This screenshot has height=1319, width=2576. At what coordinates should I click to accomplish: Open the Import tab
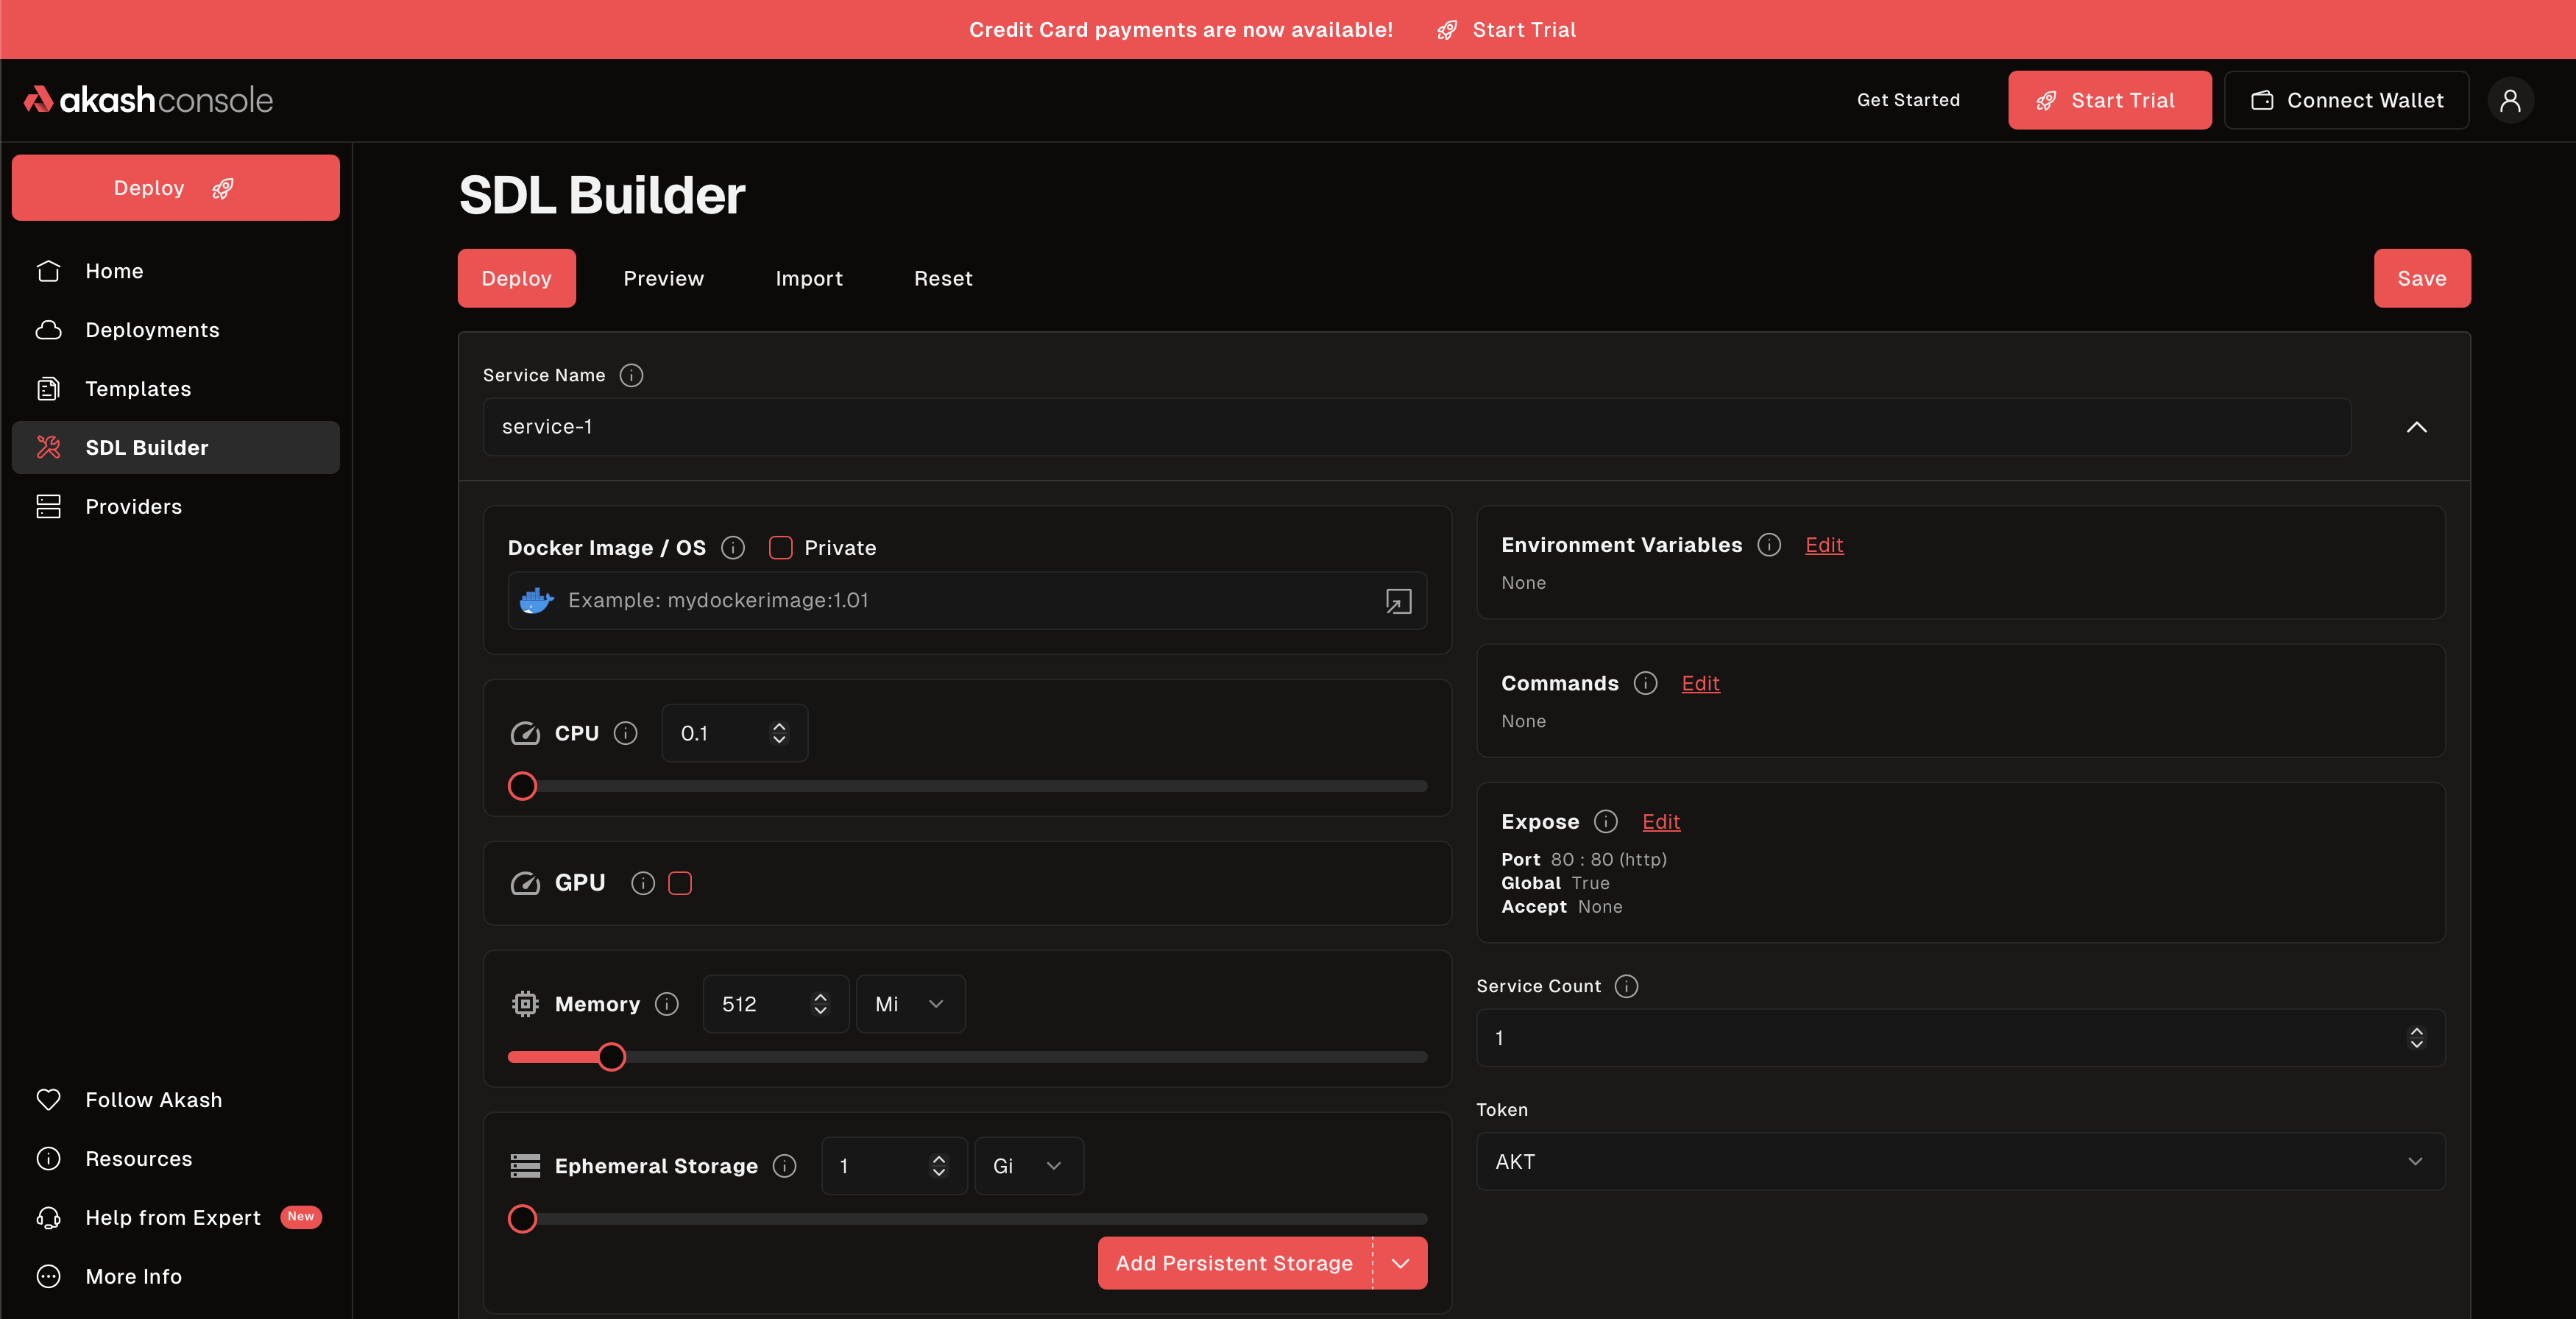point(808,278)
